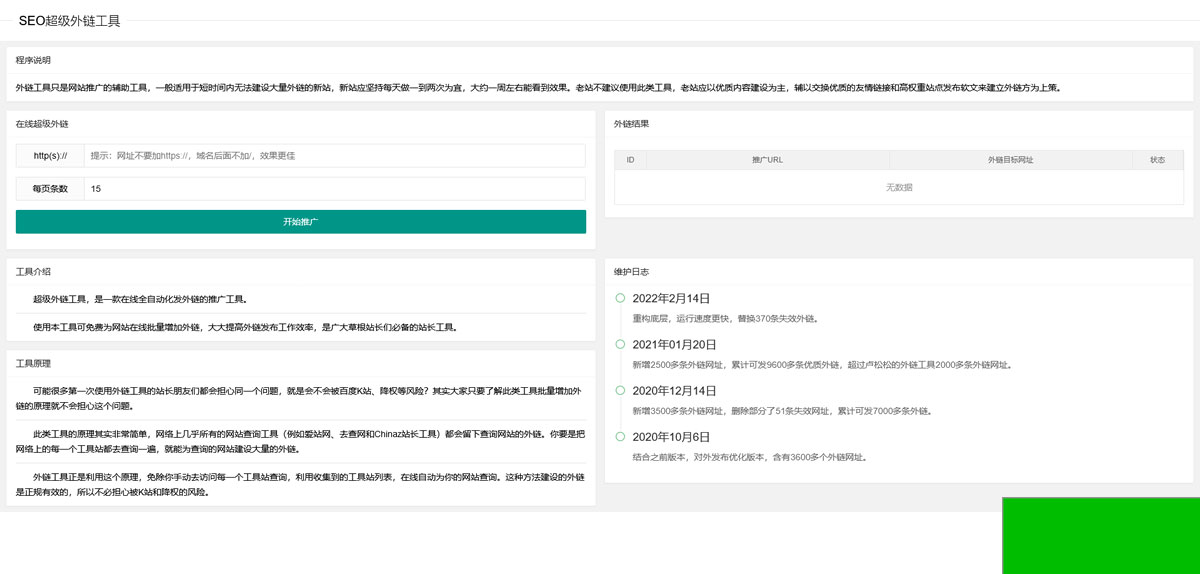Click the timeline circle for 2022年2月14日
The width and height of the screenshot is (1200, 574).
pyautogui.click(x=620, y=298)
